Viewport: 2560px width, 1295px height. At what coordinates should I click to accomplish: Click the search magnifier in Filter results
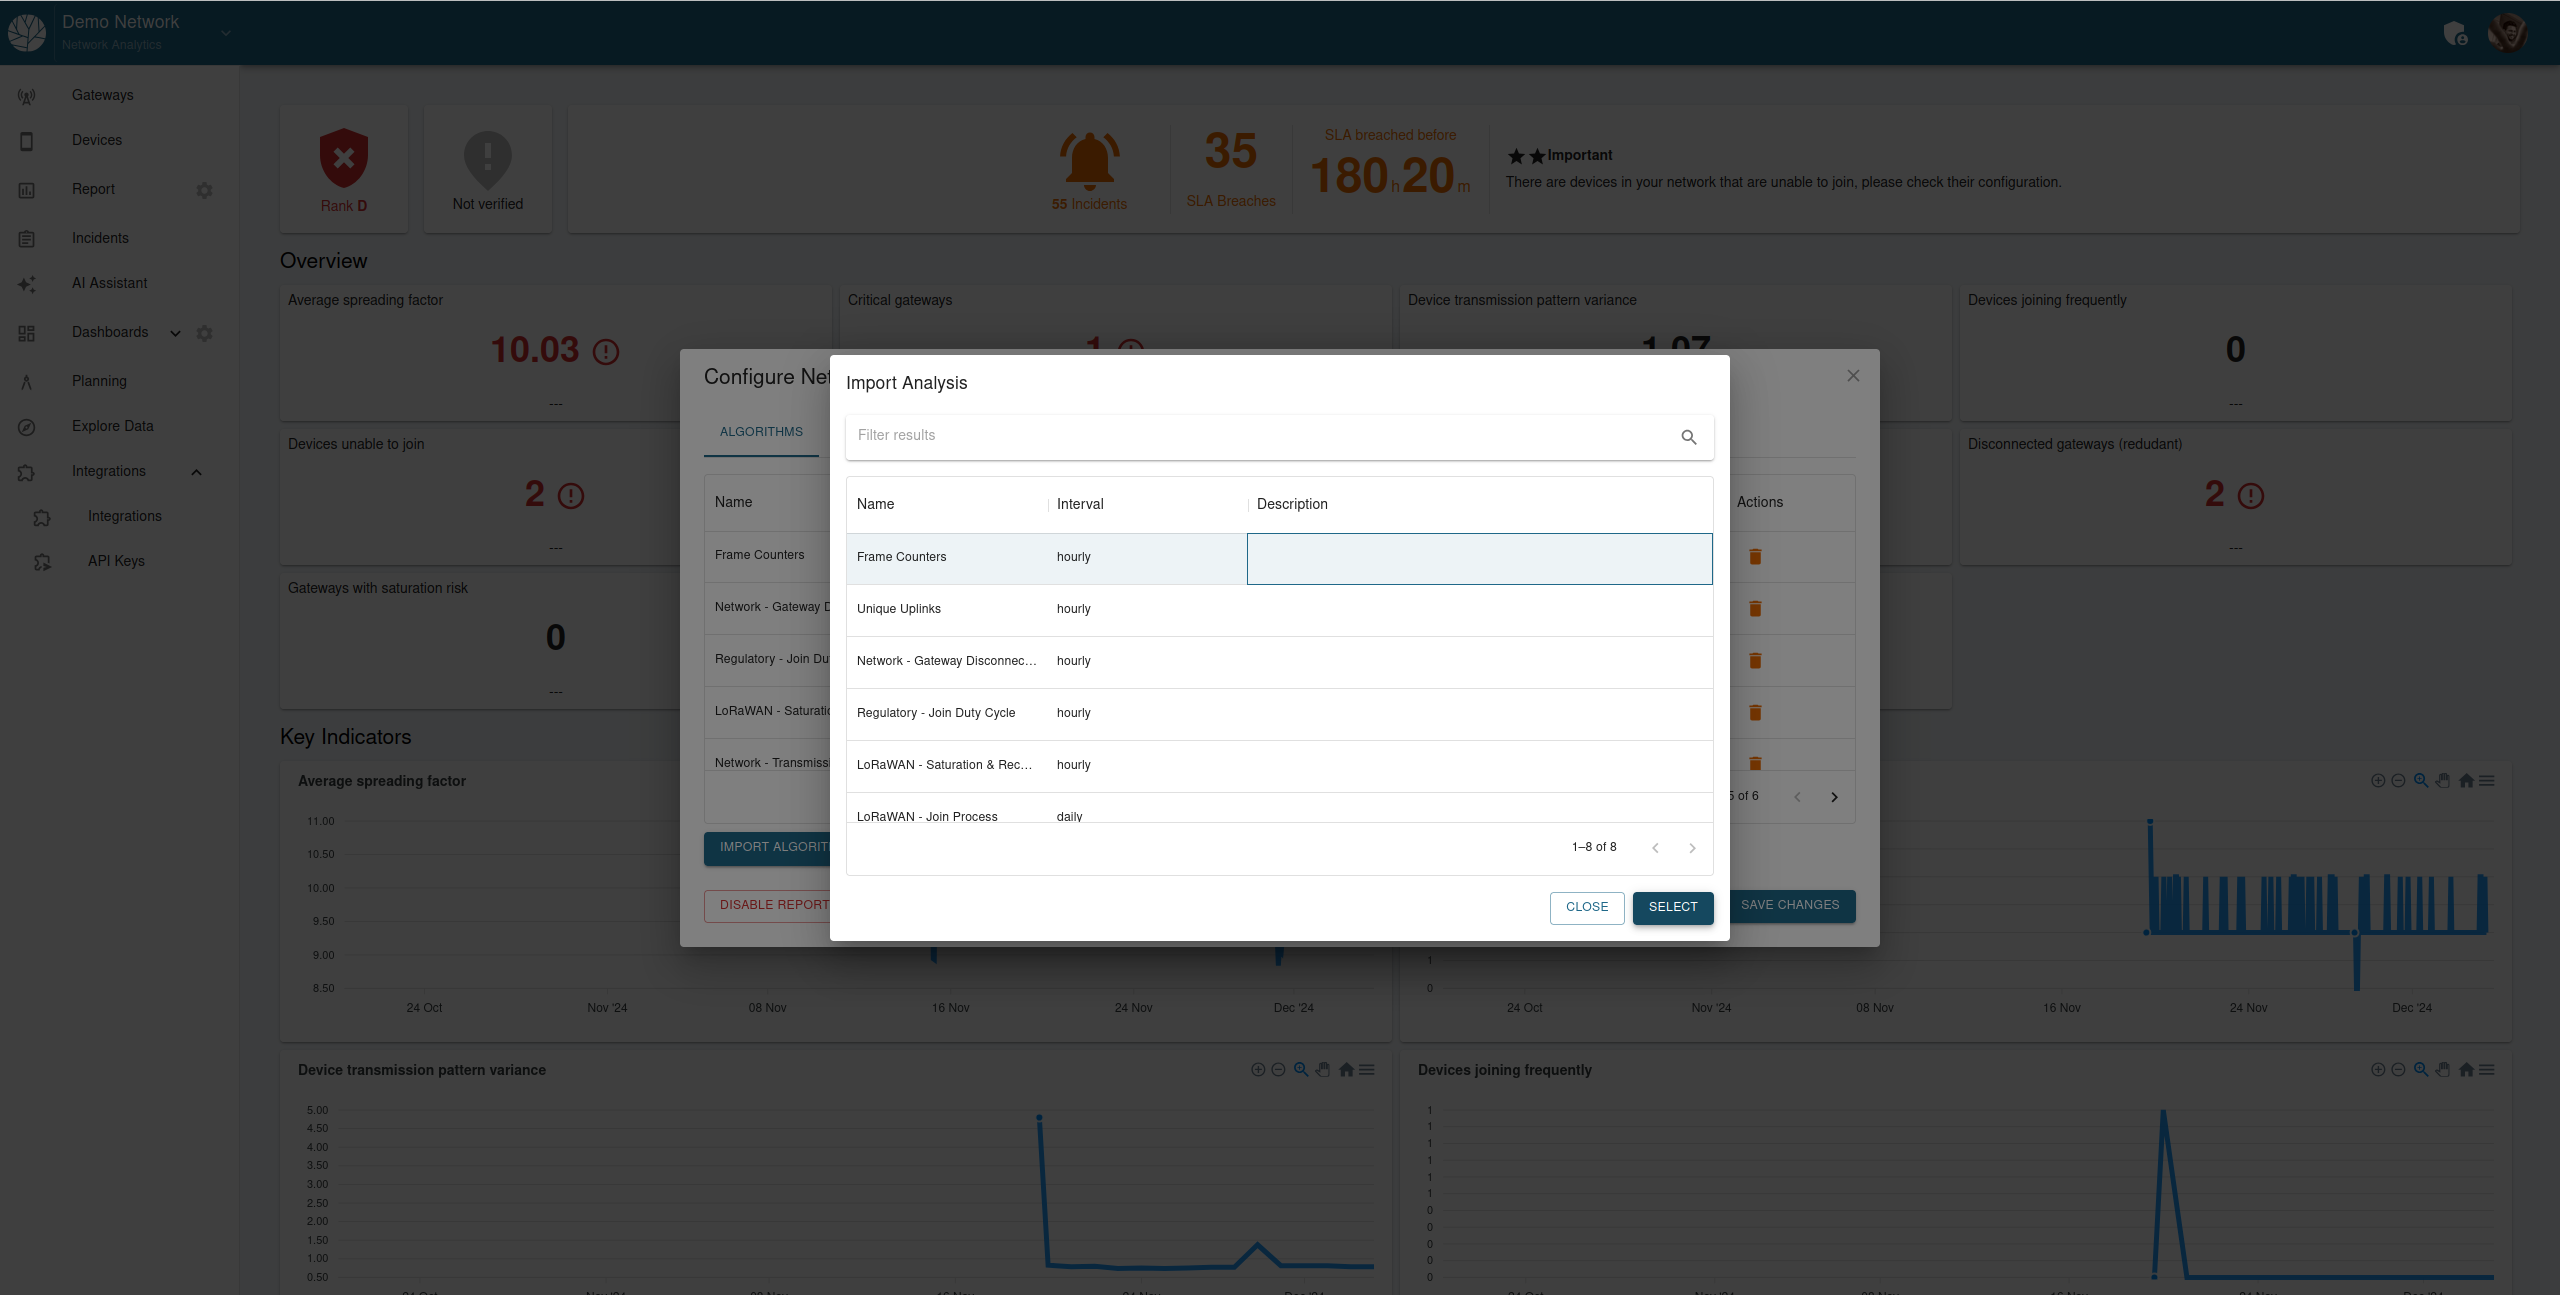(x=1689, y=437)
